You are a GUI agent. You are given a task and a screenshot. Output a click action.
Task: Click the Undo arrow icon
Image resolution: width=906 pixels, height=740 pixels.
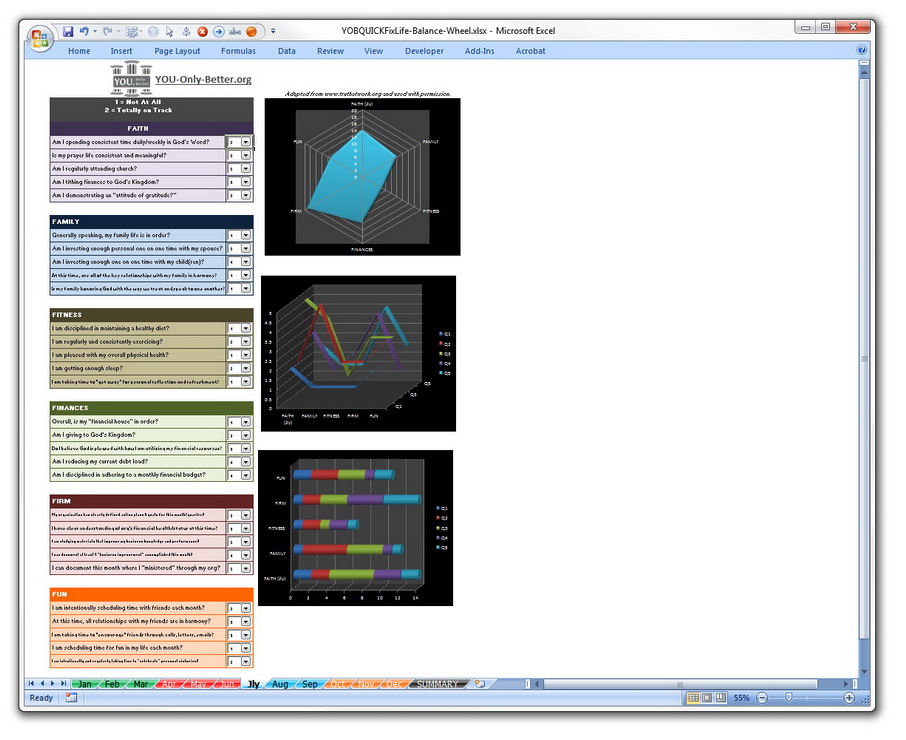pyautogui.click(x=84, y=31)
